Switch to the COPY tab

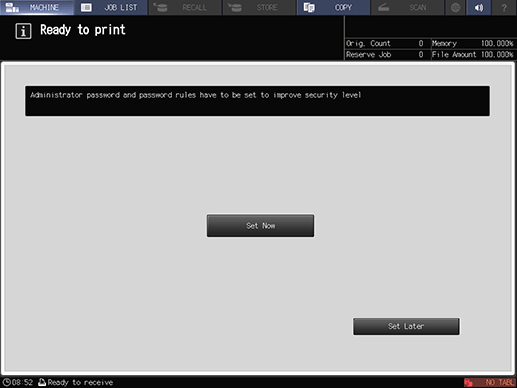(333, 7)
